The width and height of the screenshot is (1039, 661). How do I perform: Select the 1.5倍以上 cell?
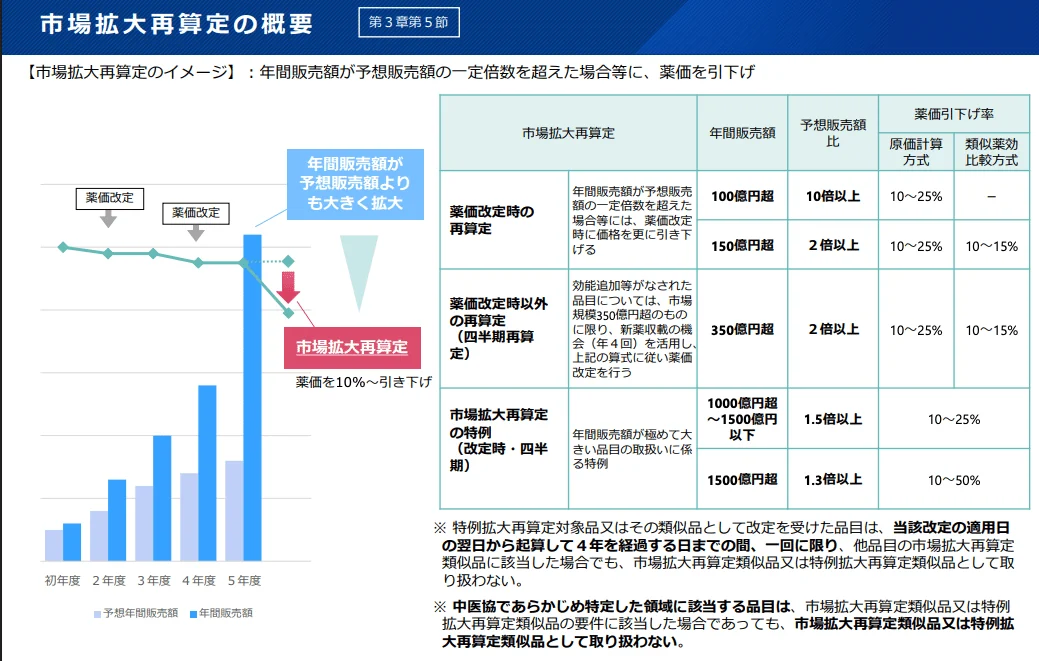833,419
